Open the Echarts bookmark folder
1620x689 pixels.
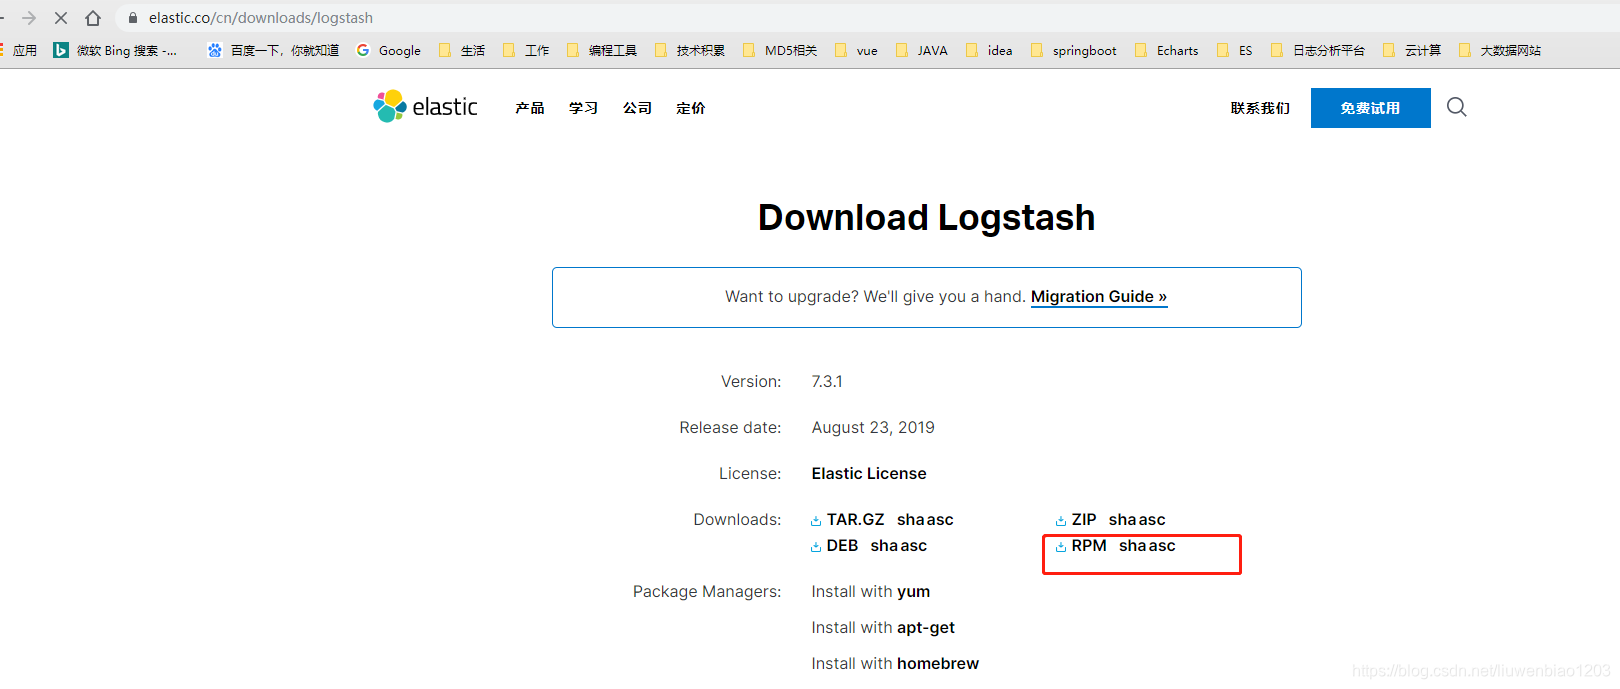click(1167, 50)
